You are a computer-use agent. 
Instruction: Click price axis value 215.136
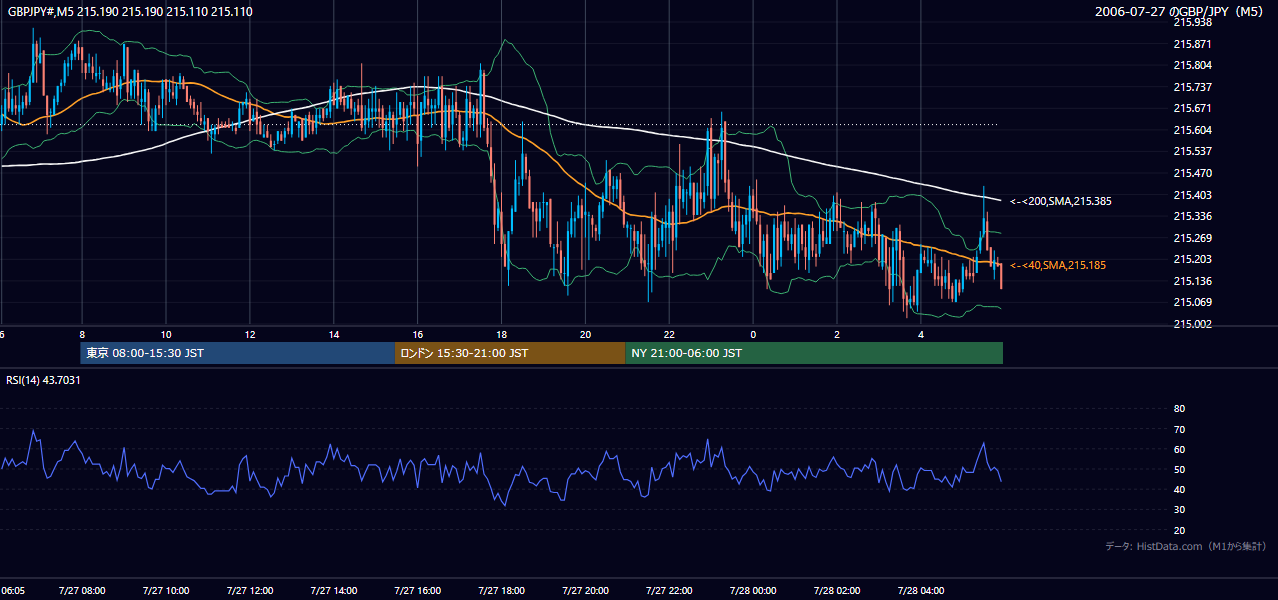1192,281
